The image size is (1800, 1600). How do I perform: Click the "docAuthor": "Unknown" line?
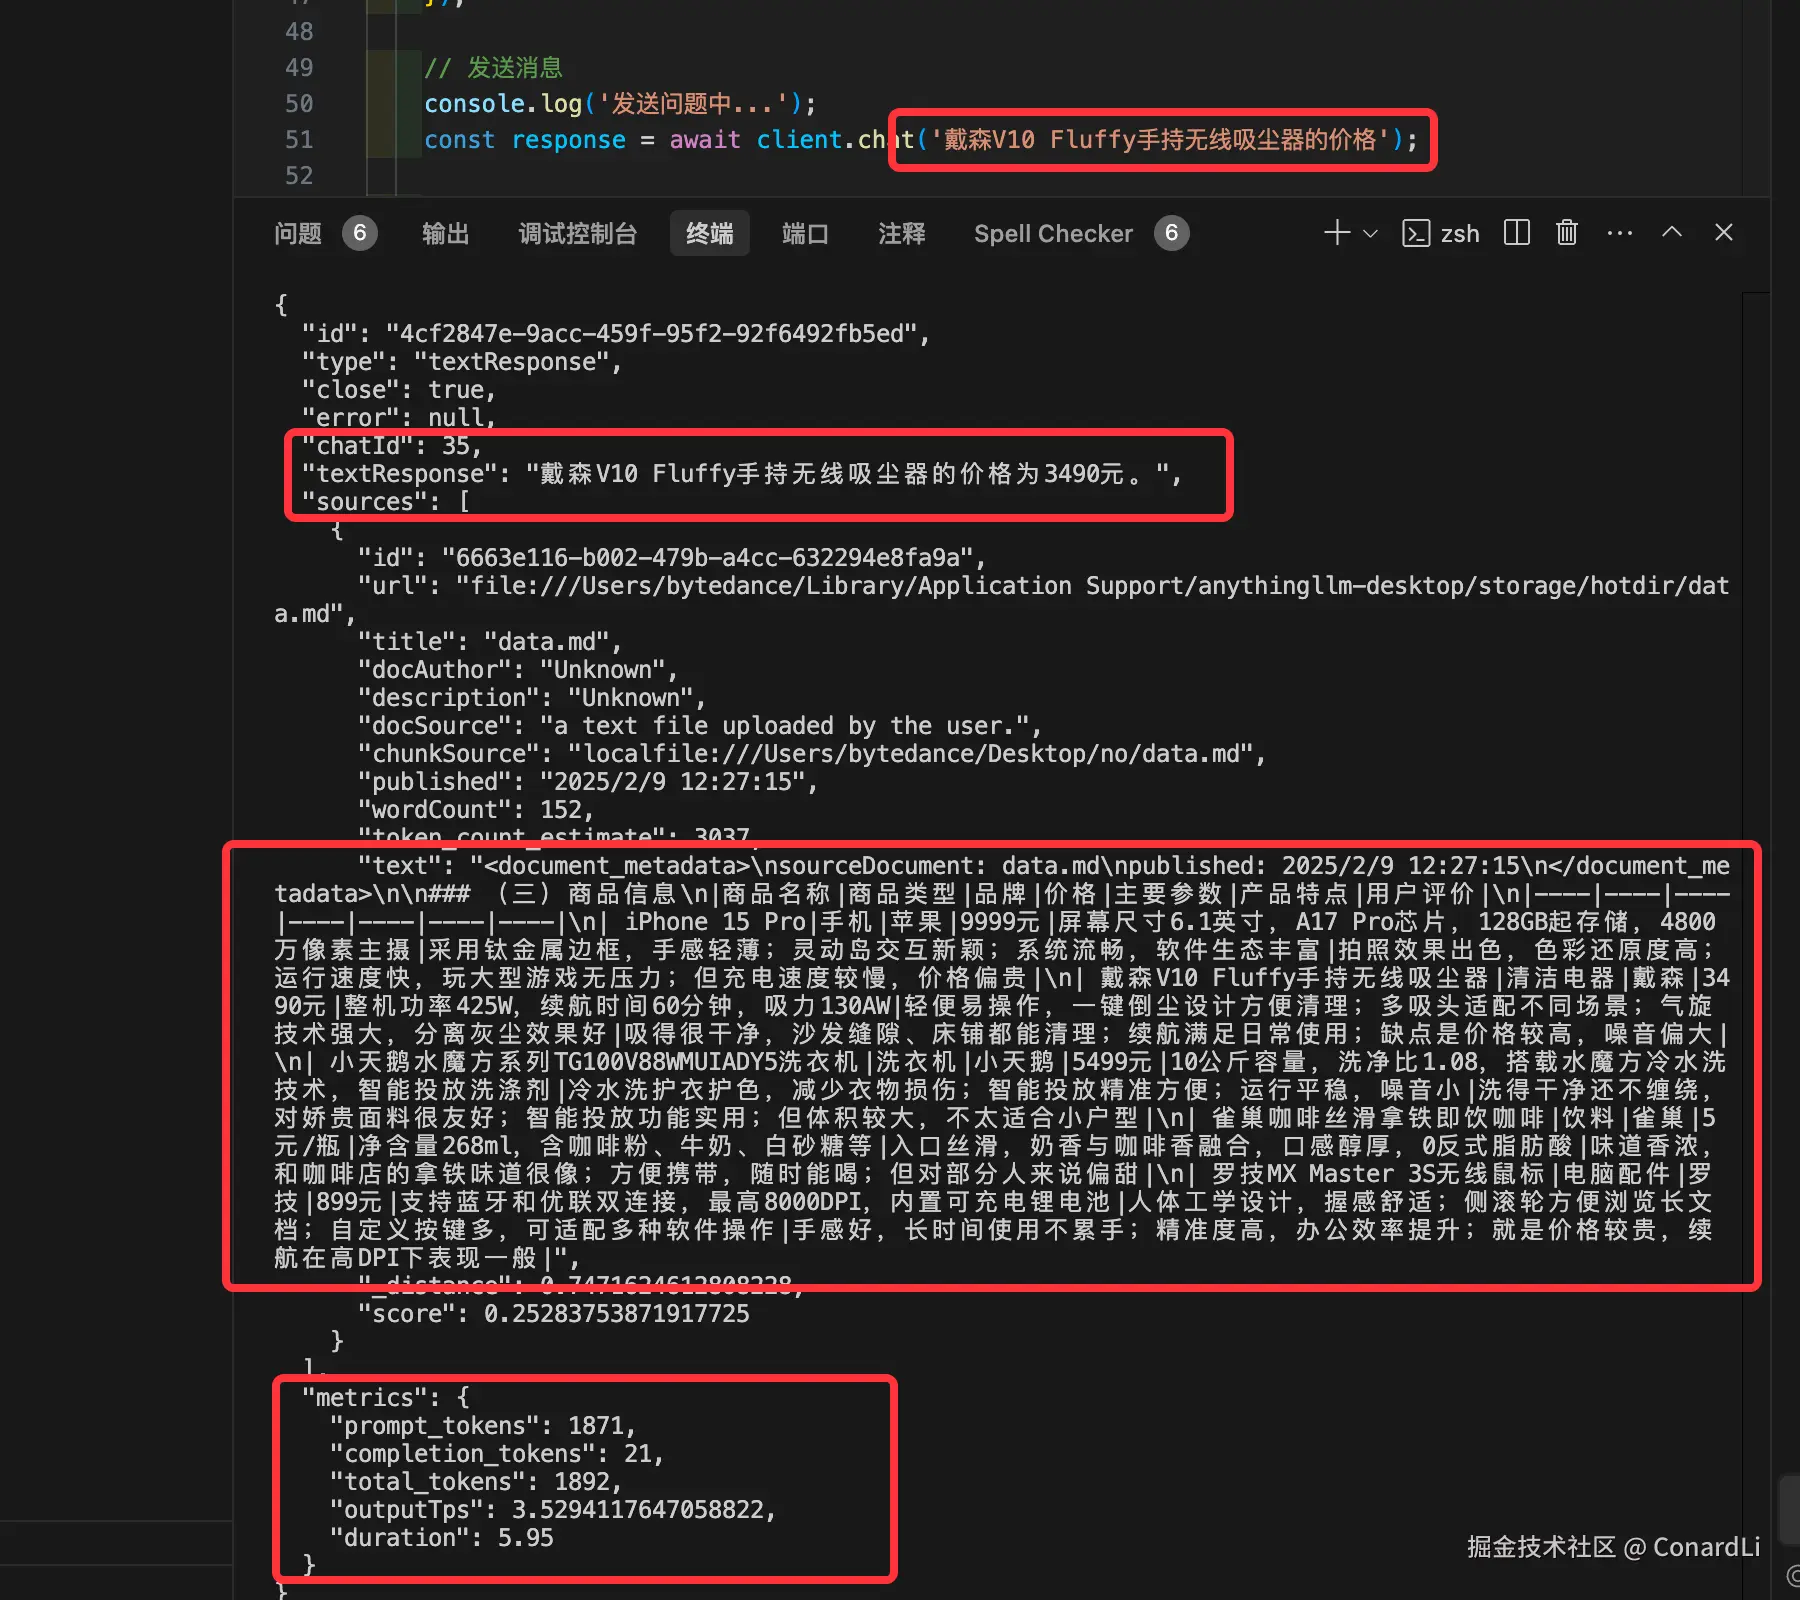click(517, 670)
